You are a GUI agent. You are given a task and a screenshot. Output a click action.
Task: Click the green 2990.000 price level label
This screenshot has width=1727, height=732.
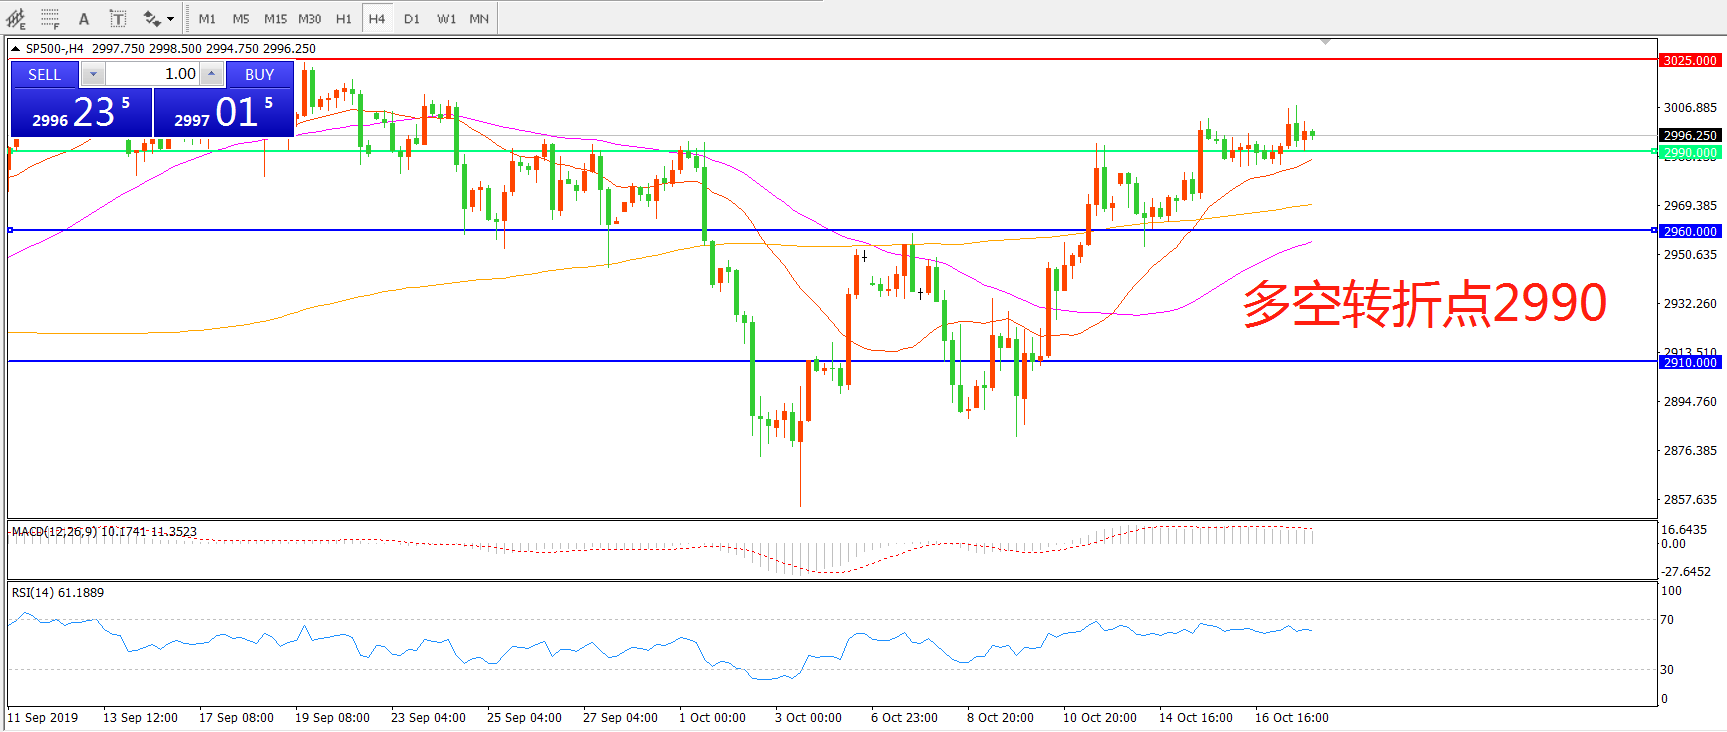[1689, 153]
